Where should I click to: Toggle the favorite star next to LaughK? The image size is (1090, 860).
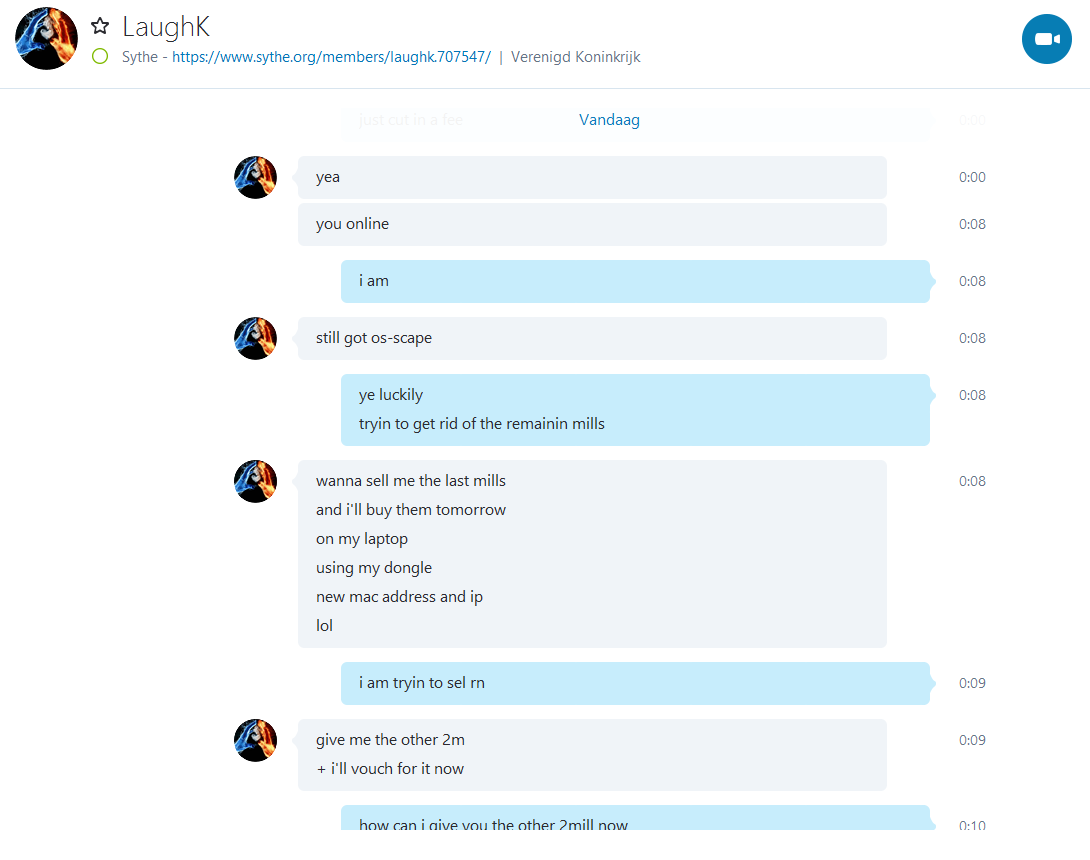tap(100, 26)
